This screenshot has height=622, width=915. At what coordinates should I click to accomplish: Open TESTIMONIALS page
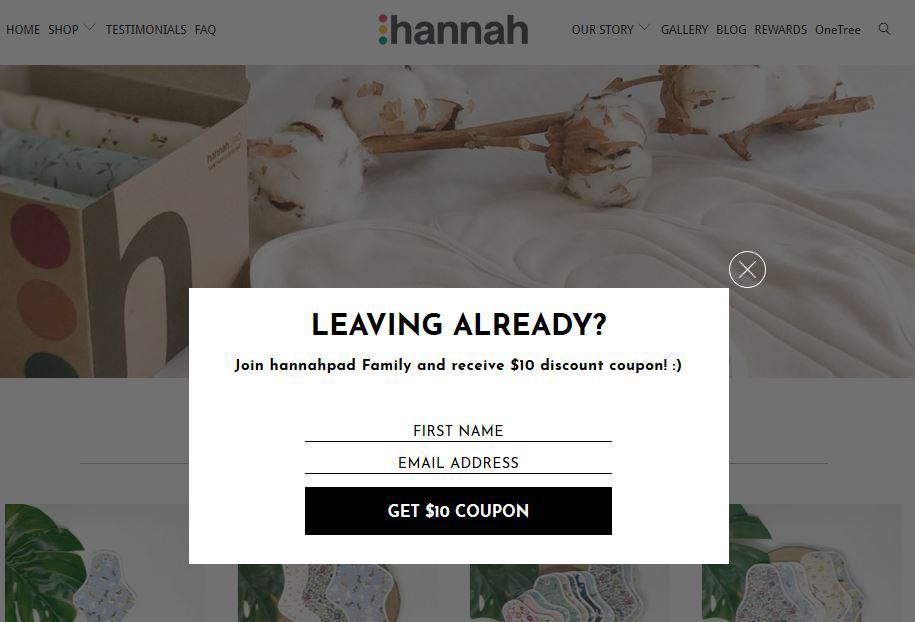pos(146,30)
